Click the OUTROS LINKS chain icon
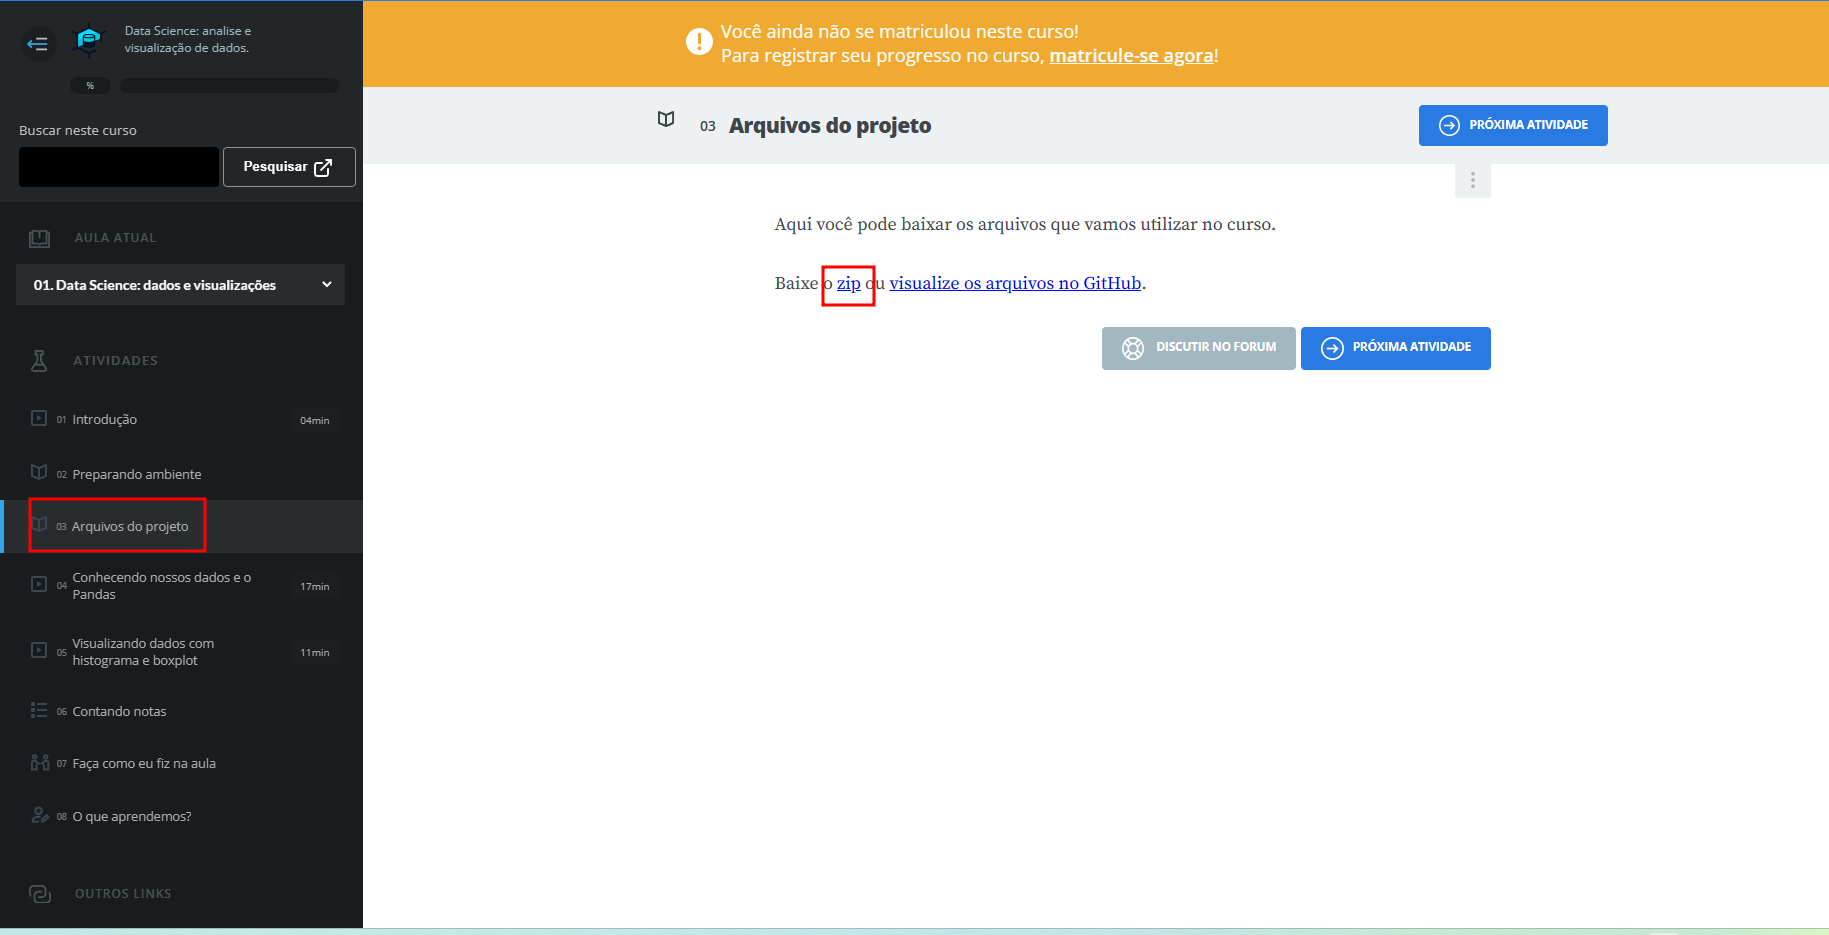This screenshot has width=1829, height=935. [40, 894]
